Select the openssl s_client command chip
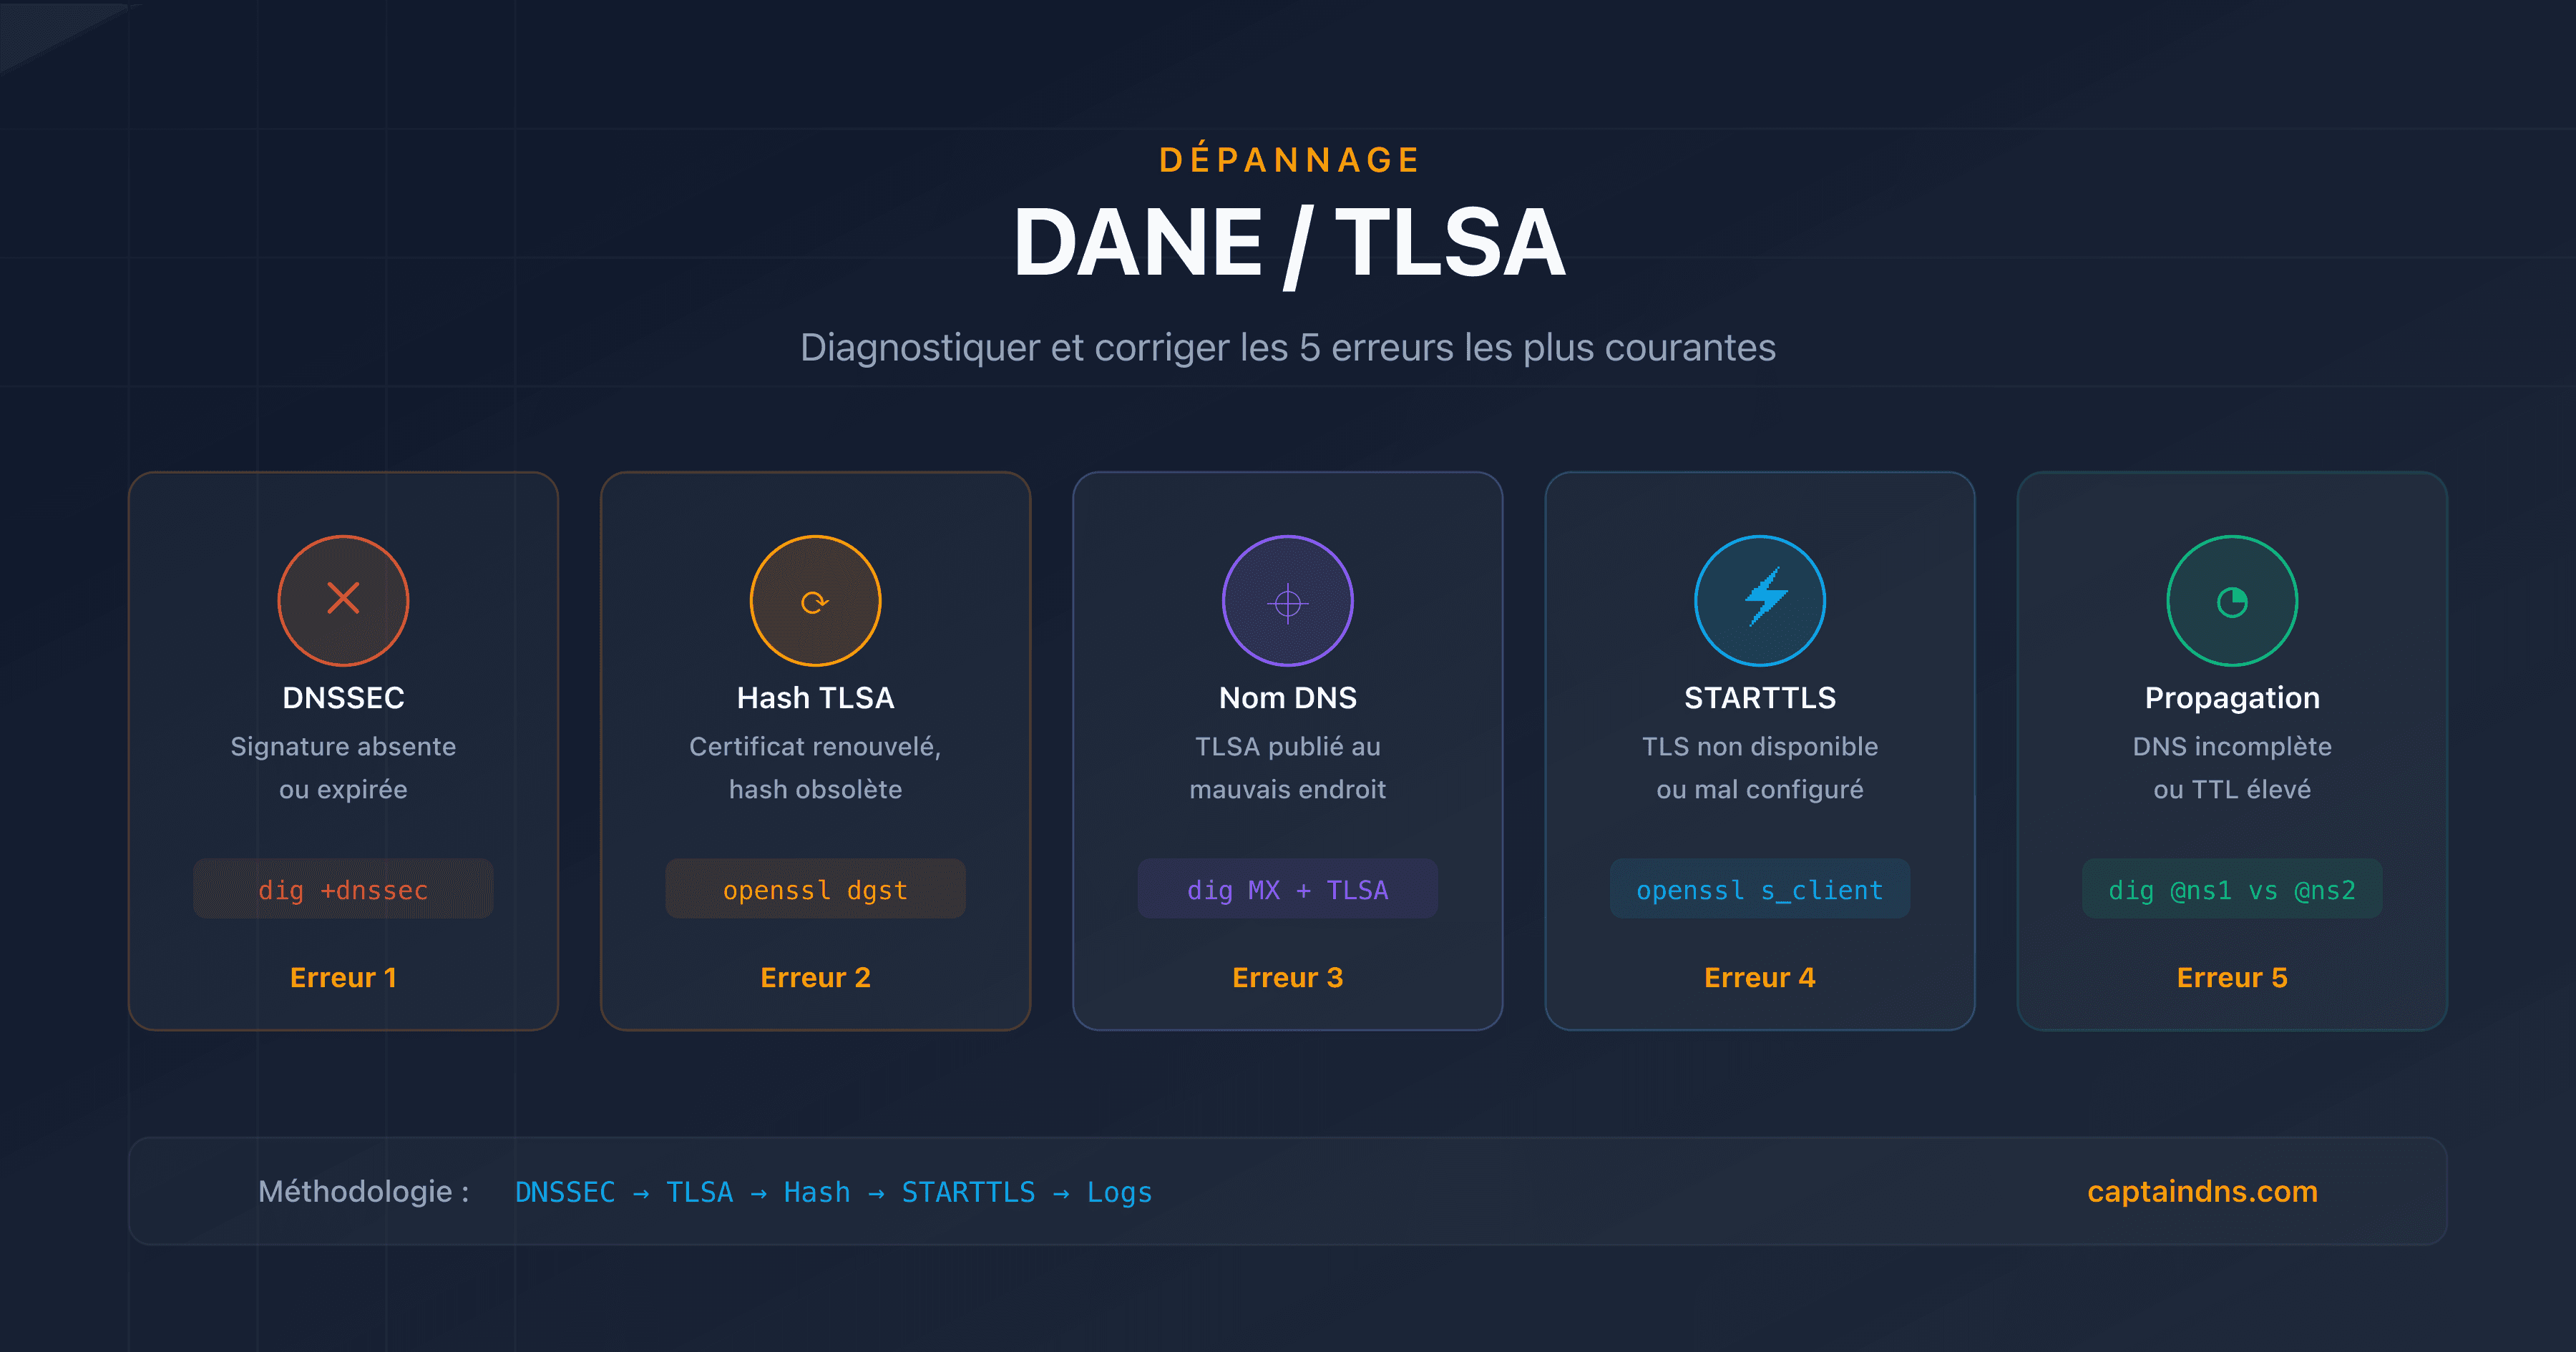This screenshot has height=1352, width=2576. click(x=1760, y=888)
